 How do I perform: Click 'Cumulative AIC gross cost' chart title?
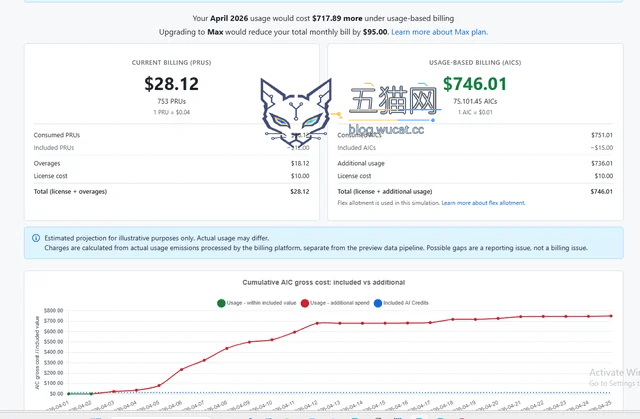(x=324, y=282)
